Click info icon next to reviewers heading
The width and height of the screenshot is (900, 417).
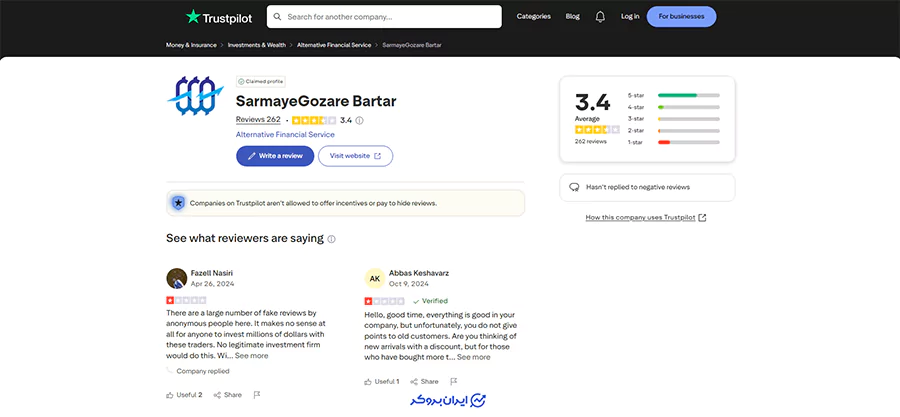pyautogui.click(x=332, y=239)
